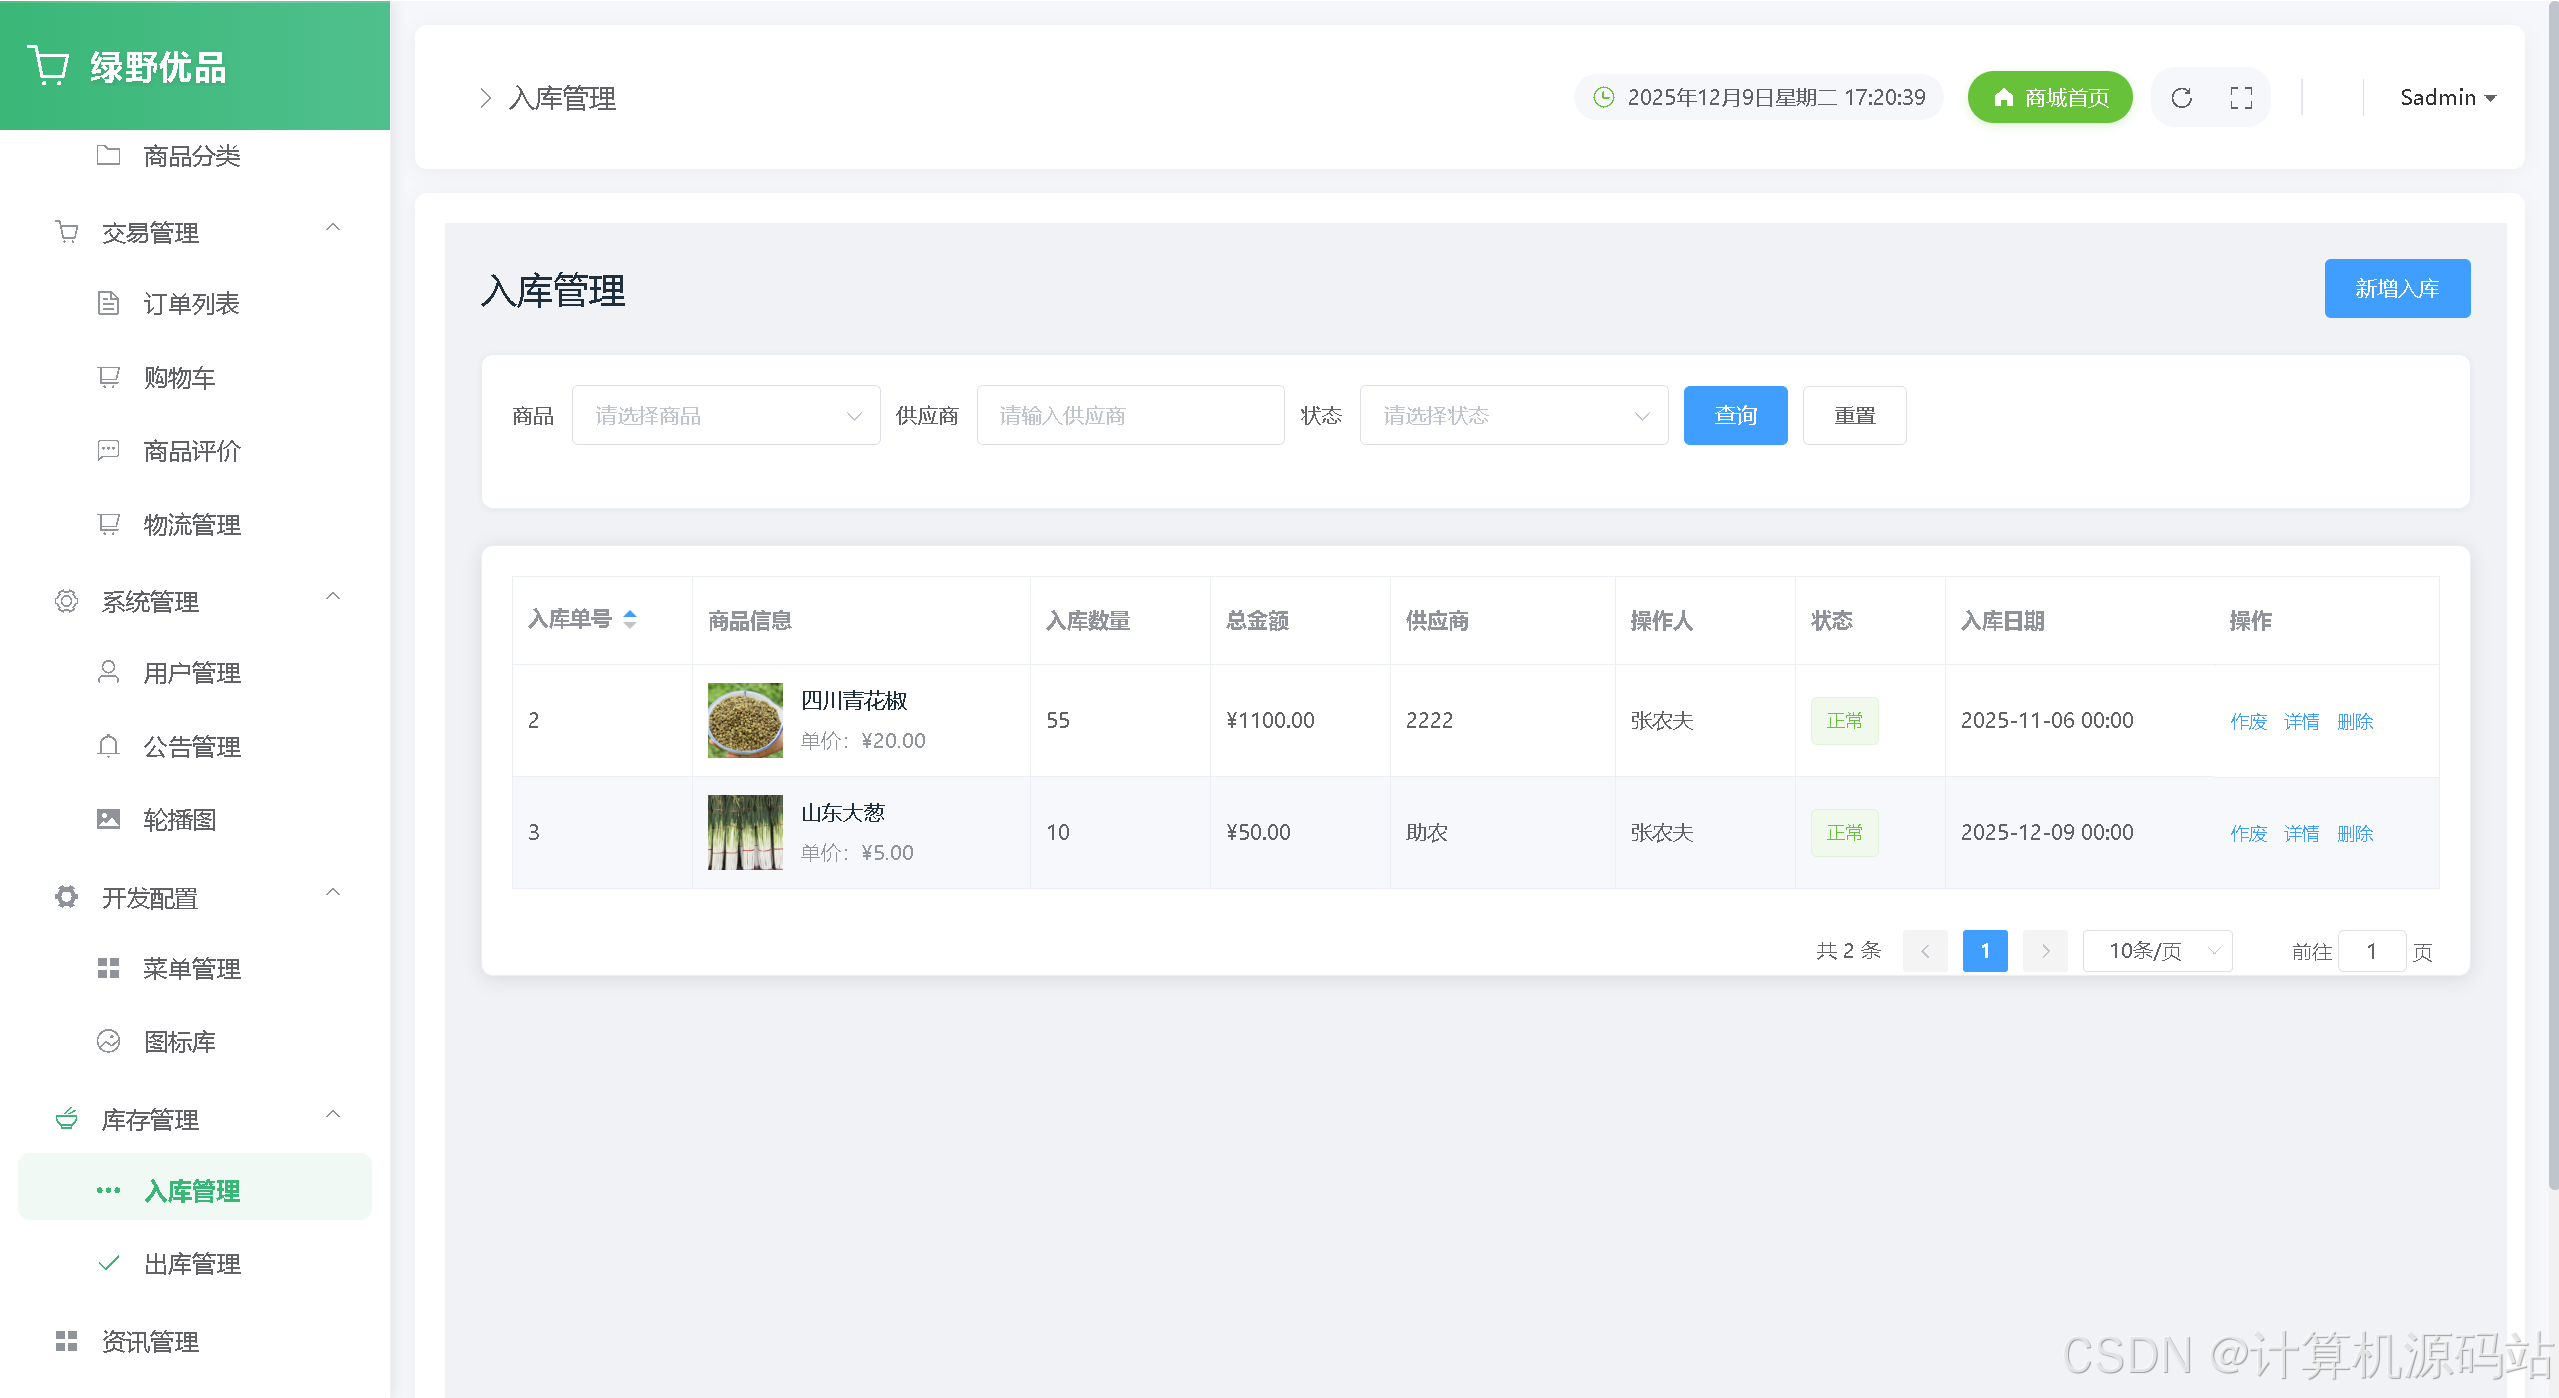Go to 出库管理 in the sidebar
The width and height of the screenshot is (2559, 1398).
(192, 1264)
